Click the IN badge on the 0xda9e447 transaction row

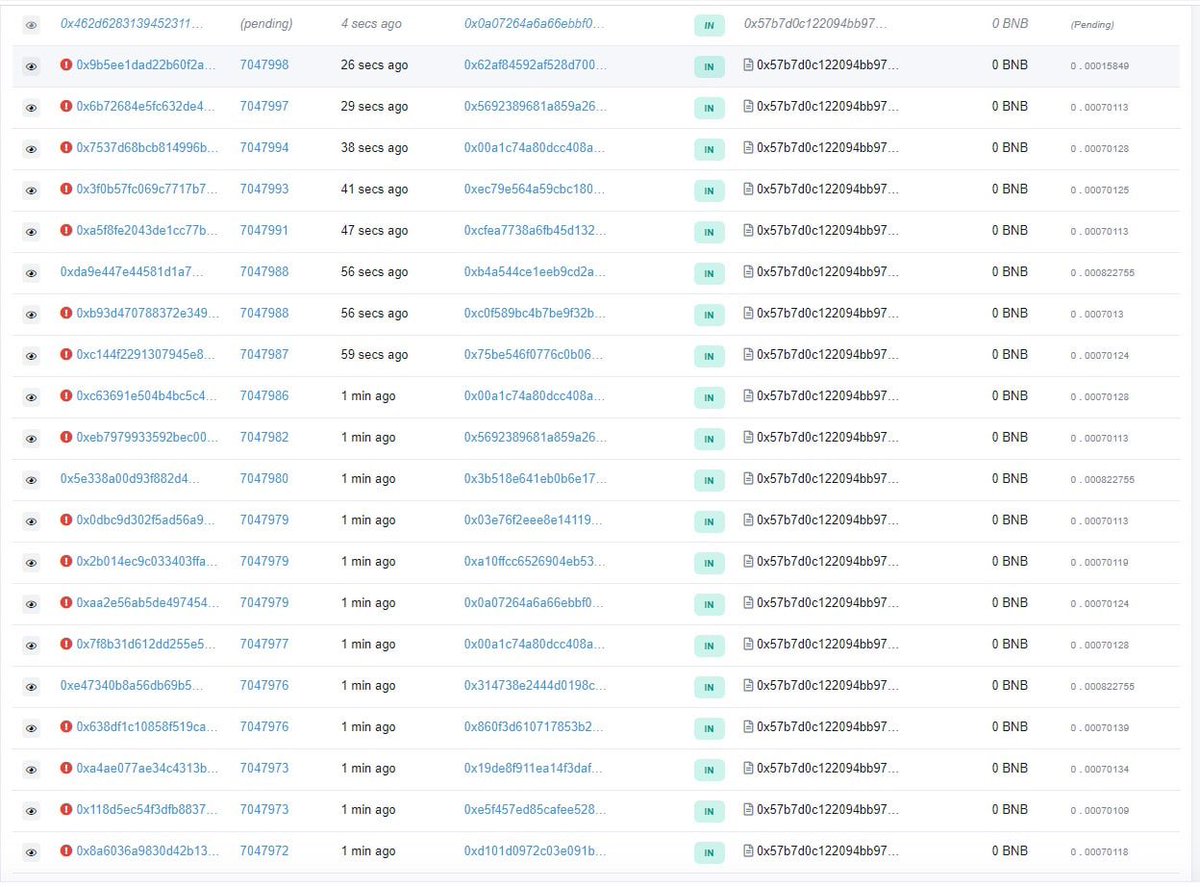click(x=710, y=272)
